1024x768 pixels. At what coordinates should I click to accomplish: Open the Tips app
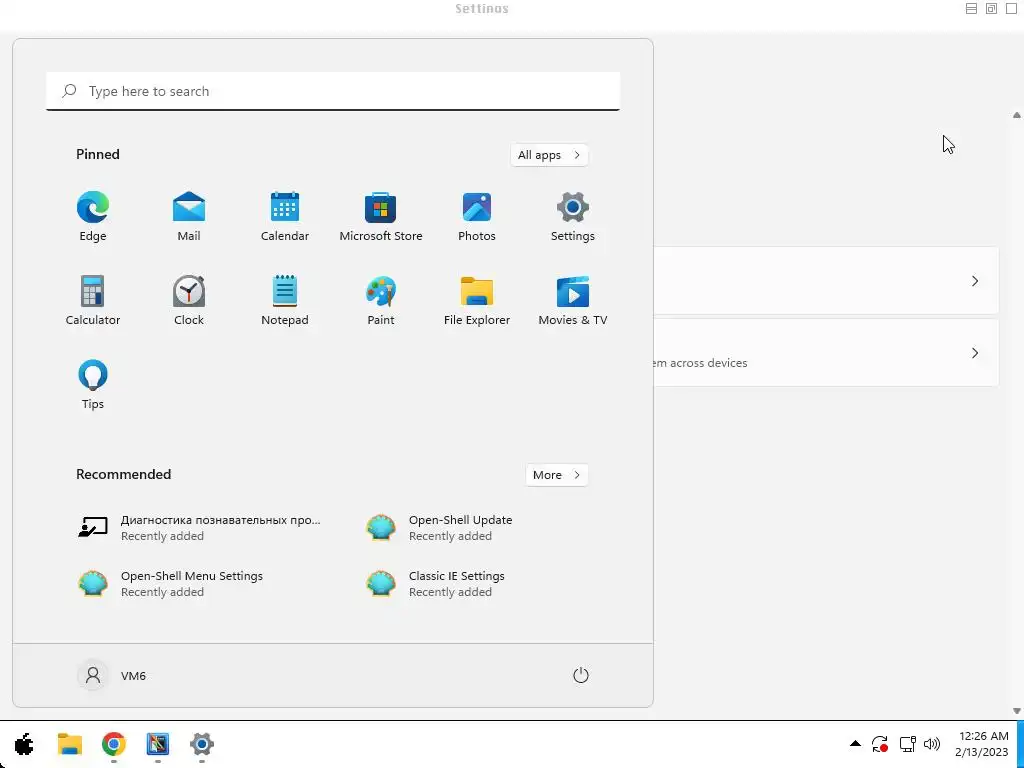click(93, 385)
